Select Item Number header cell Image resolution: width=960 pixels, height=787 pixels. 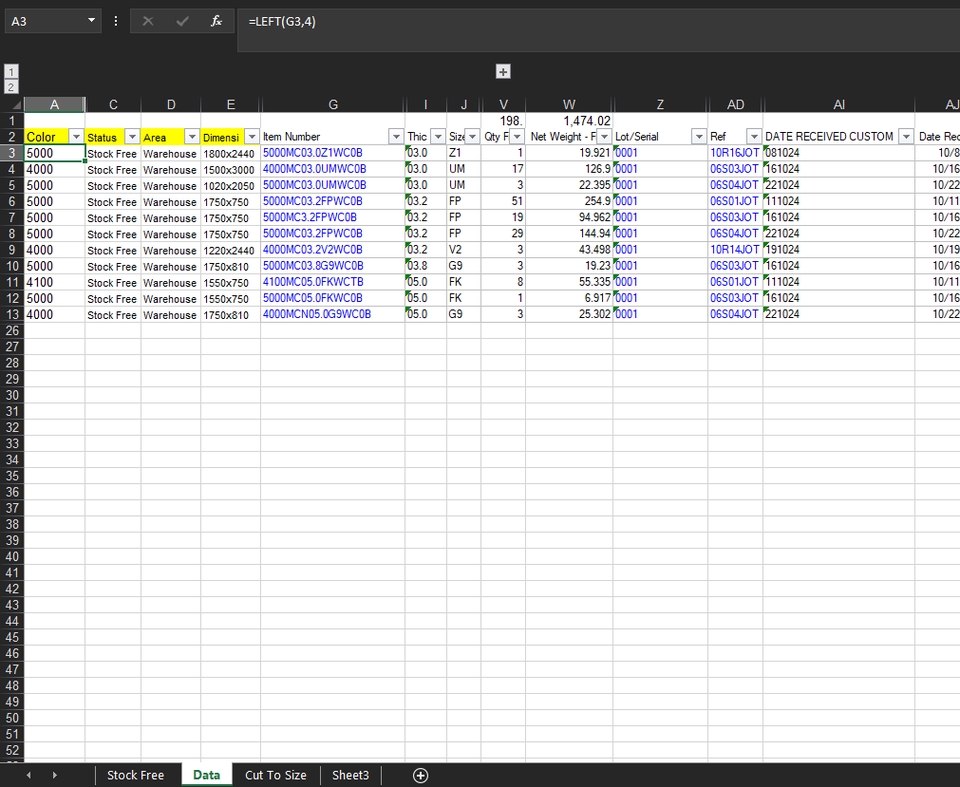[x=332, y=137]
